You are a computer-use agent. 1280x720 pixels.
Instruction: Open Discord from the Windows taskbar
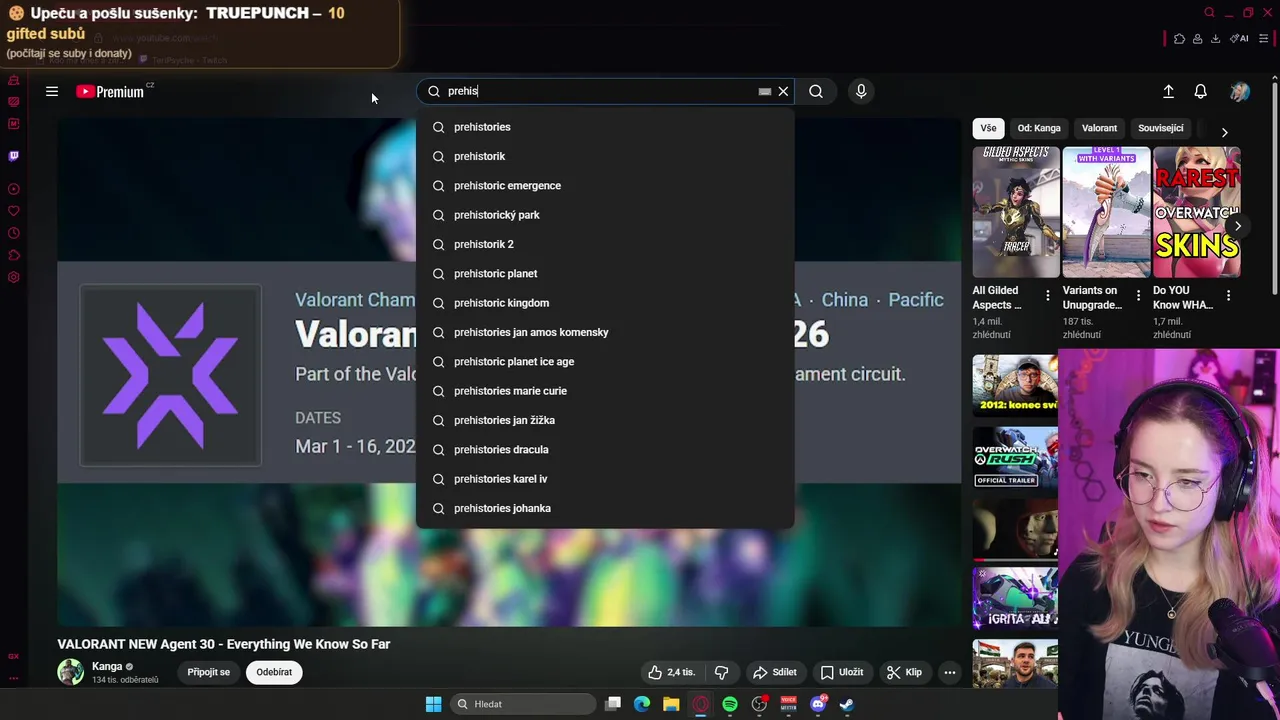click(818, 704)
